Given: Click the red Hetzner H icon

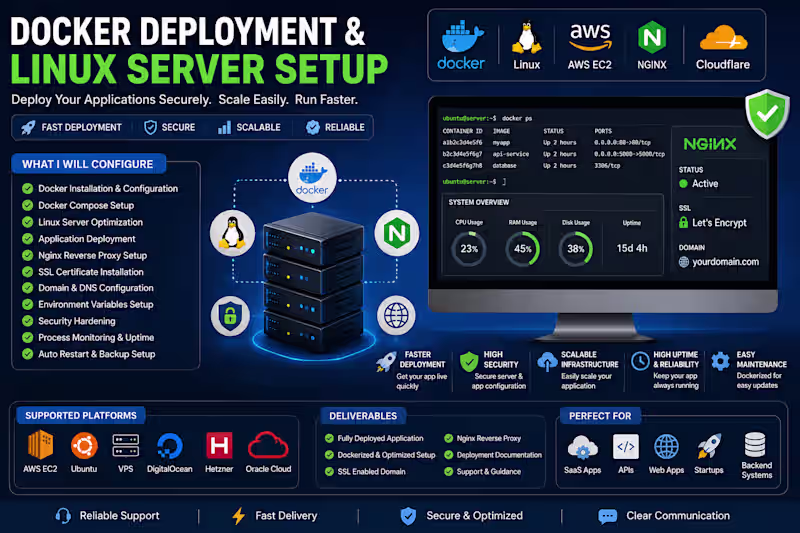Looking at the screenshot, I should coord(219,445).
